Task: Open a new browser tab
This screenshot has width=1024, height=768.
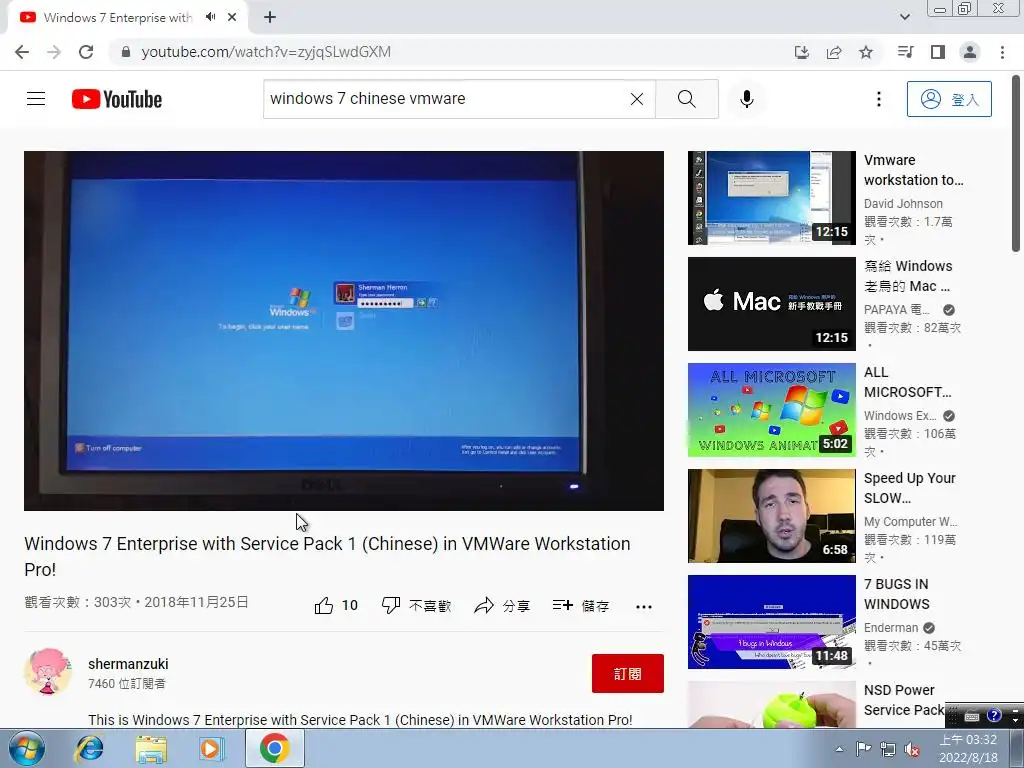Action: point(270,17)
